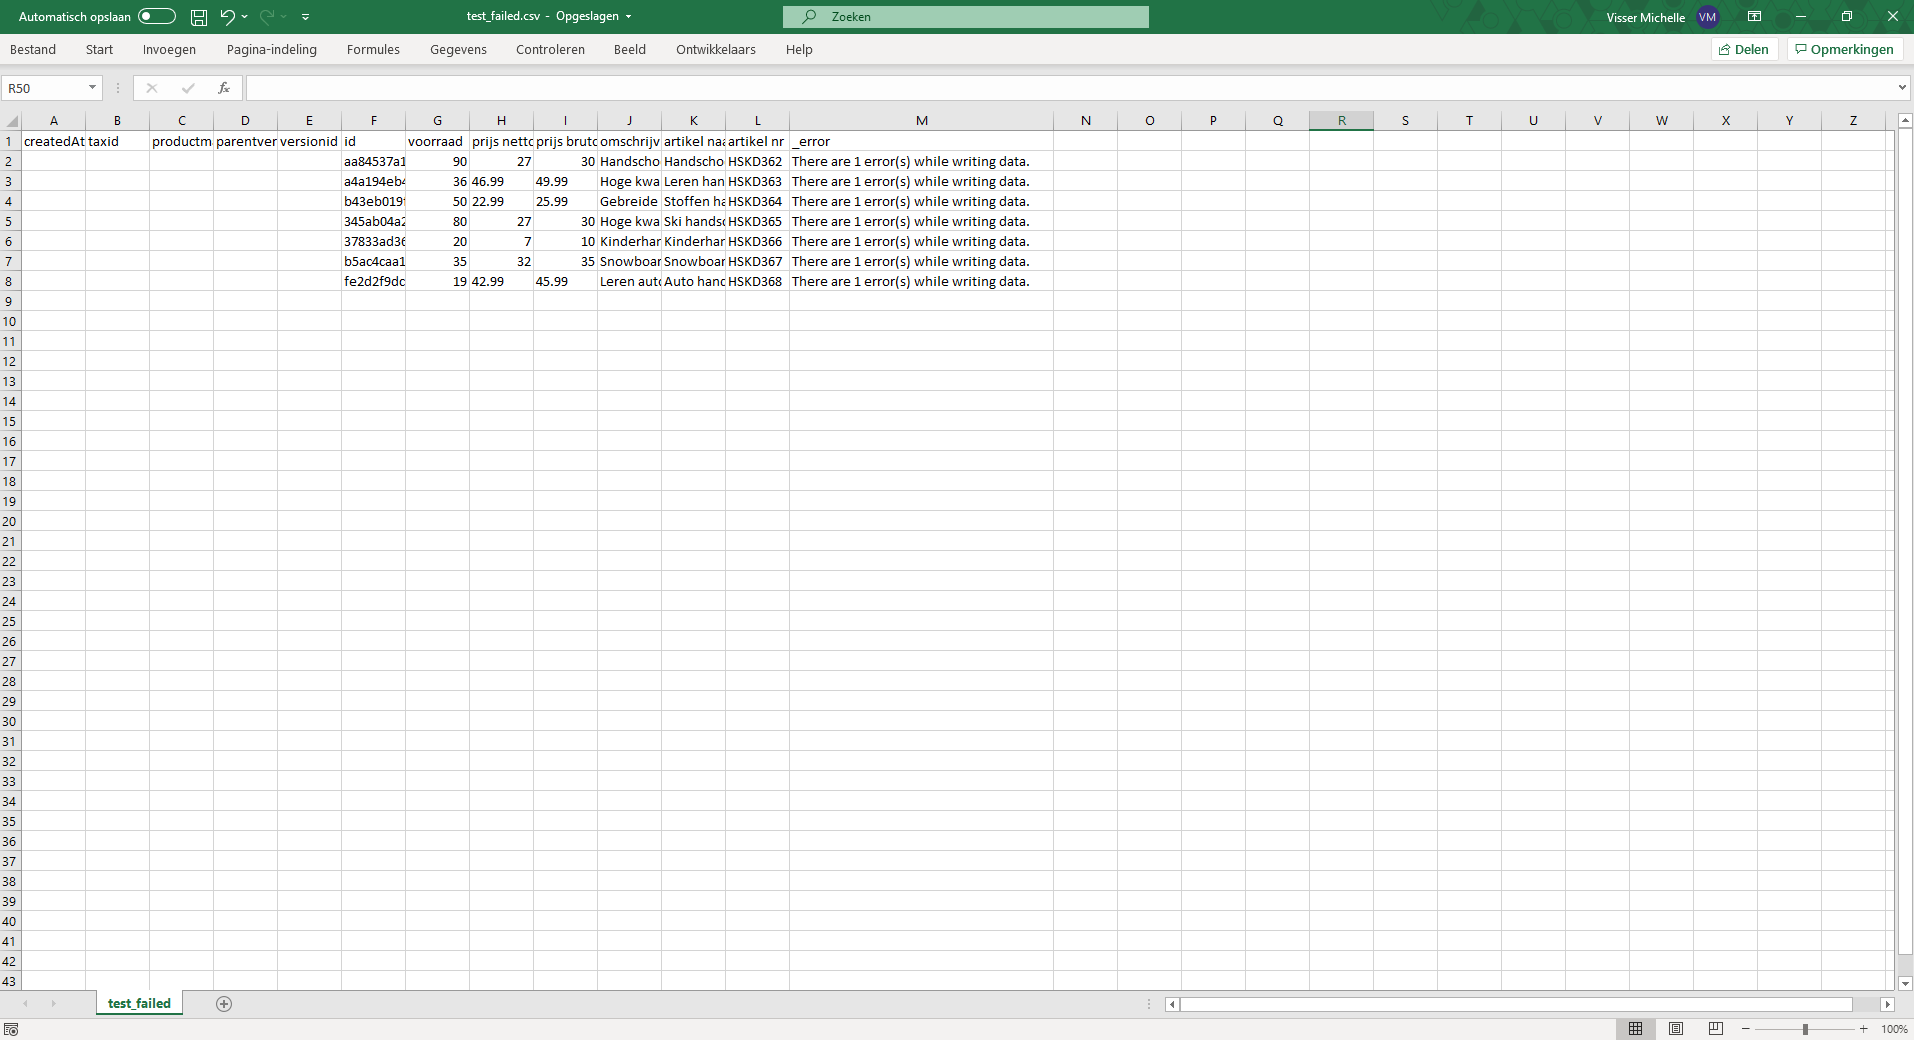Click the Undo icon
1914x1040 pixels.
click(226, 16)
